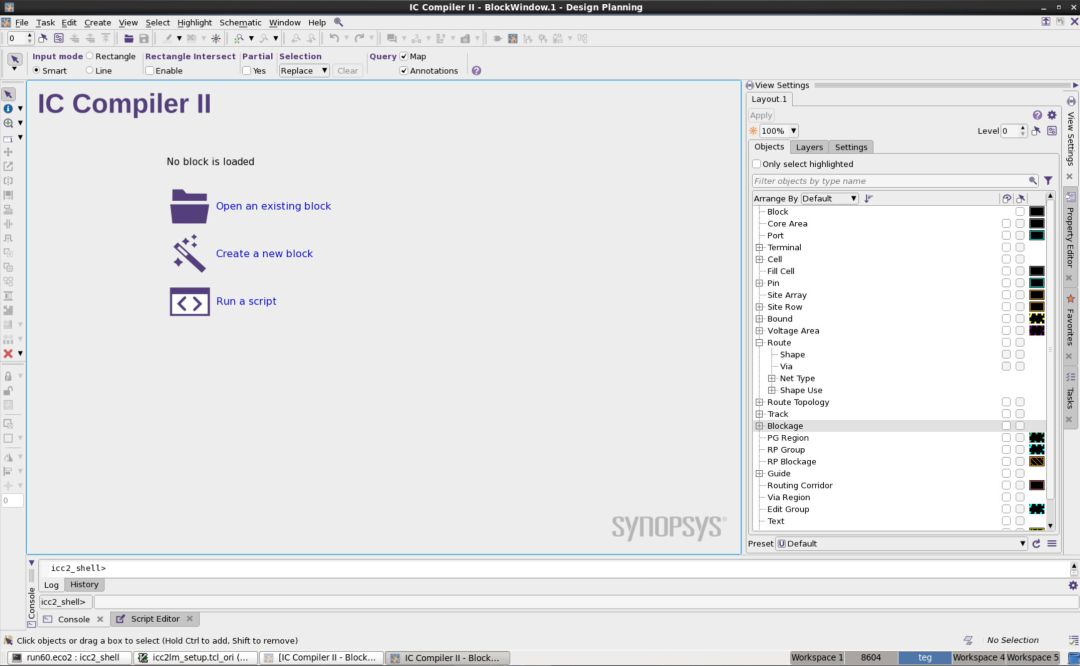The width and height of the screenshot is (1080, 666).
Task: Switch to the Layers tab
Action: point(809,147)
